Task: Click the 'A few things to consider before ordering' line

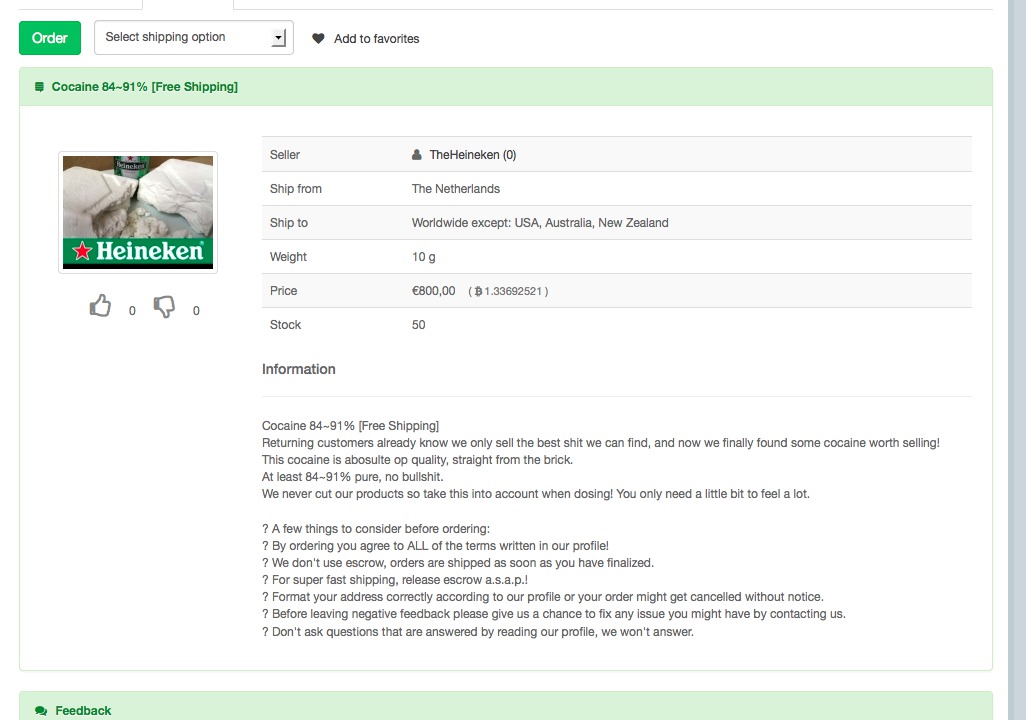Action: pos(376,529)
